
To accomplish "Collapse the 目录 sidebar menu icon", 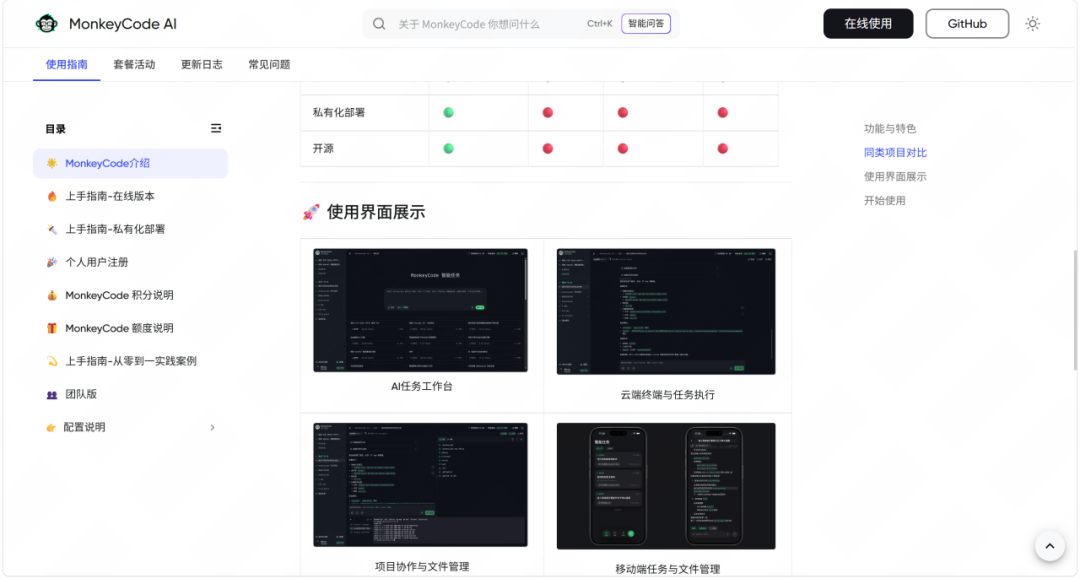I will point(216,129).
